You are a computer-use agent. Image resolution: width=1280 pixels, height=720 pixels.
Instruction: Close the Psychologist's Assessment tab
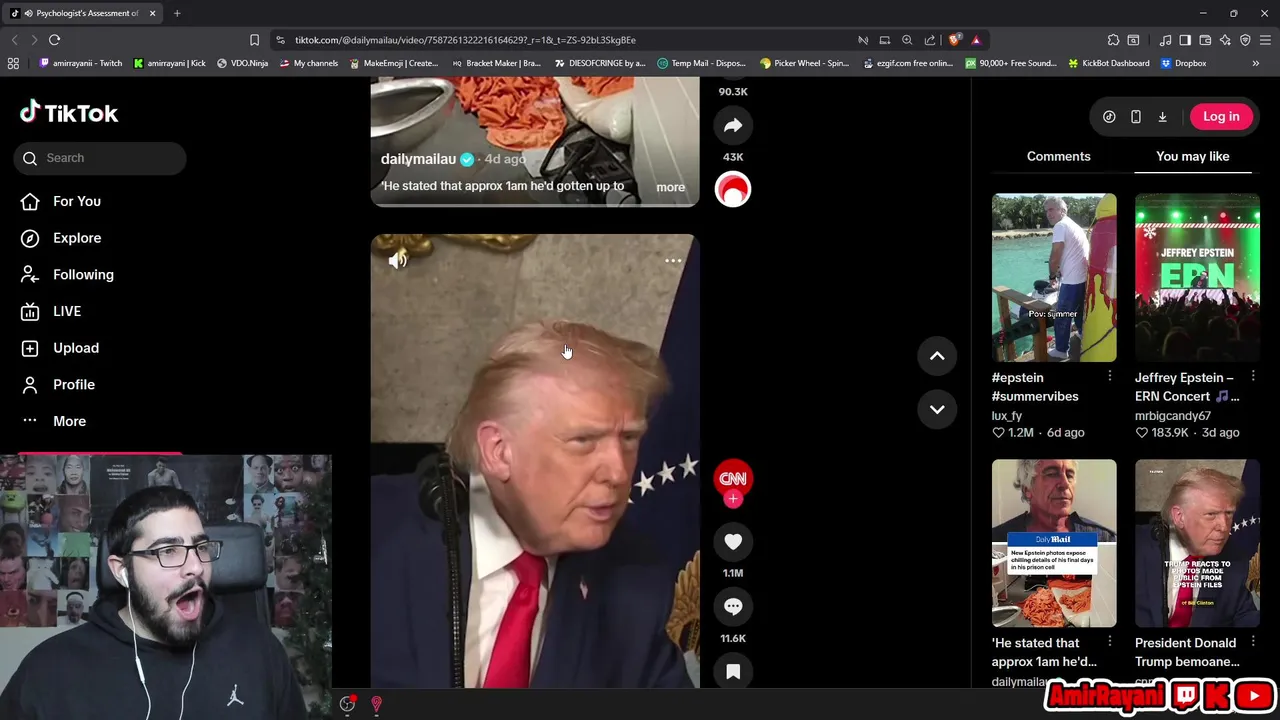click(x=152, y=13)
